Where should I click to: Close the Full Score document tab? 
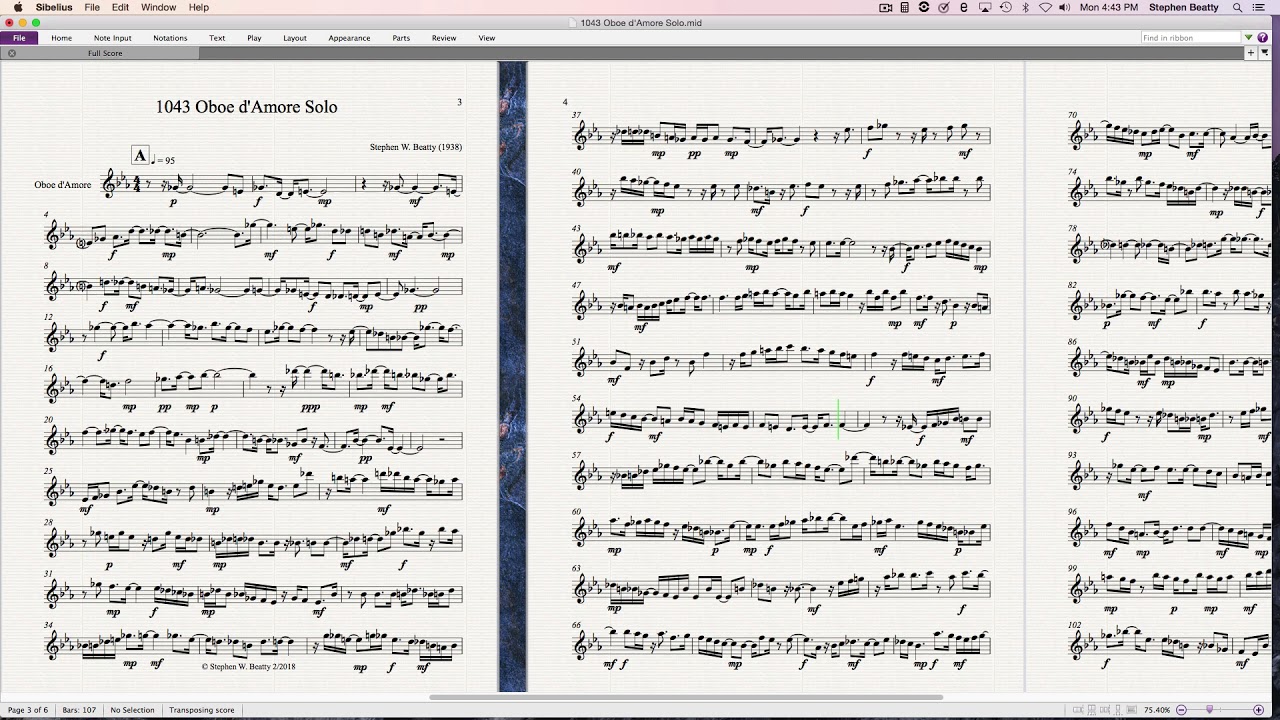(12, 53)
